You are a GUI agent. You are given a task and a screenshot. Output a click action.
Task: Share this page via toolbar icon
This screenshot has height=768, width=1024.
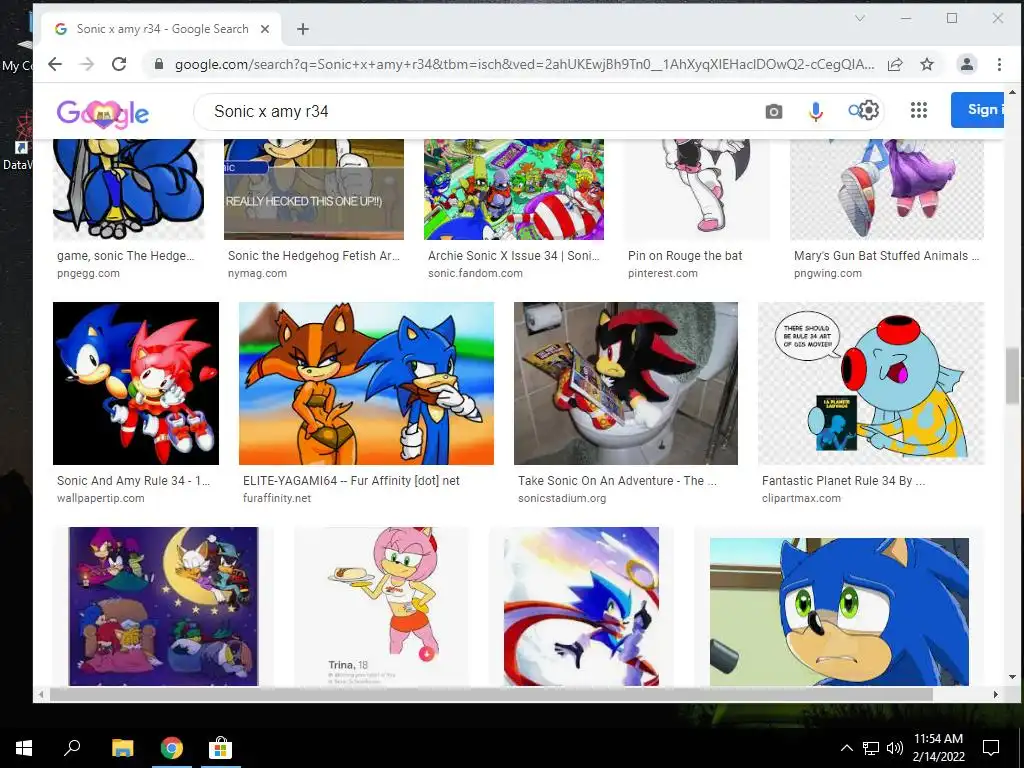click(x=895, y=64)
